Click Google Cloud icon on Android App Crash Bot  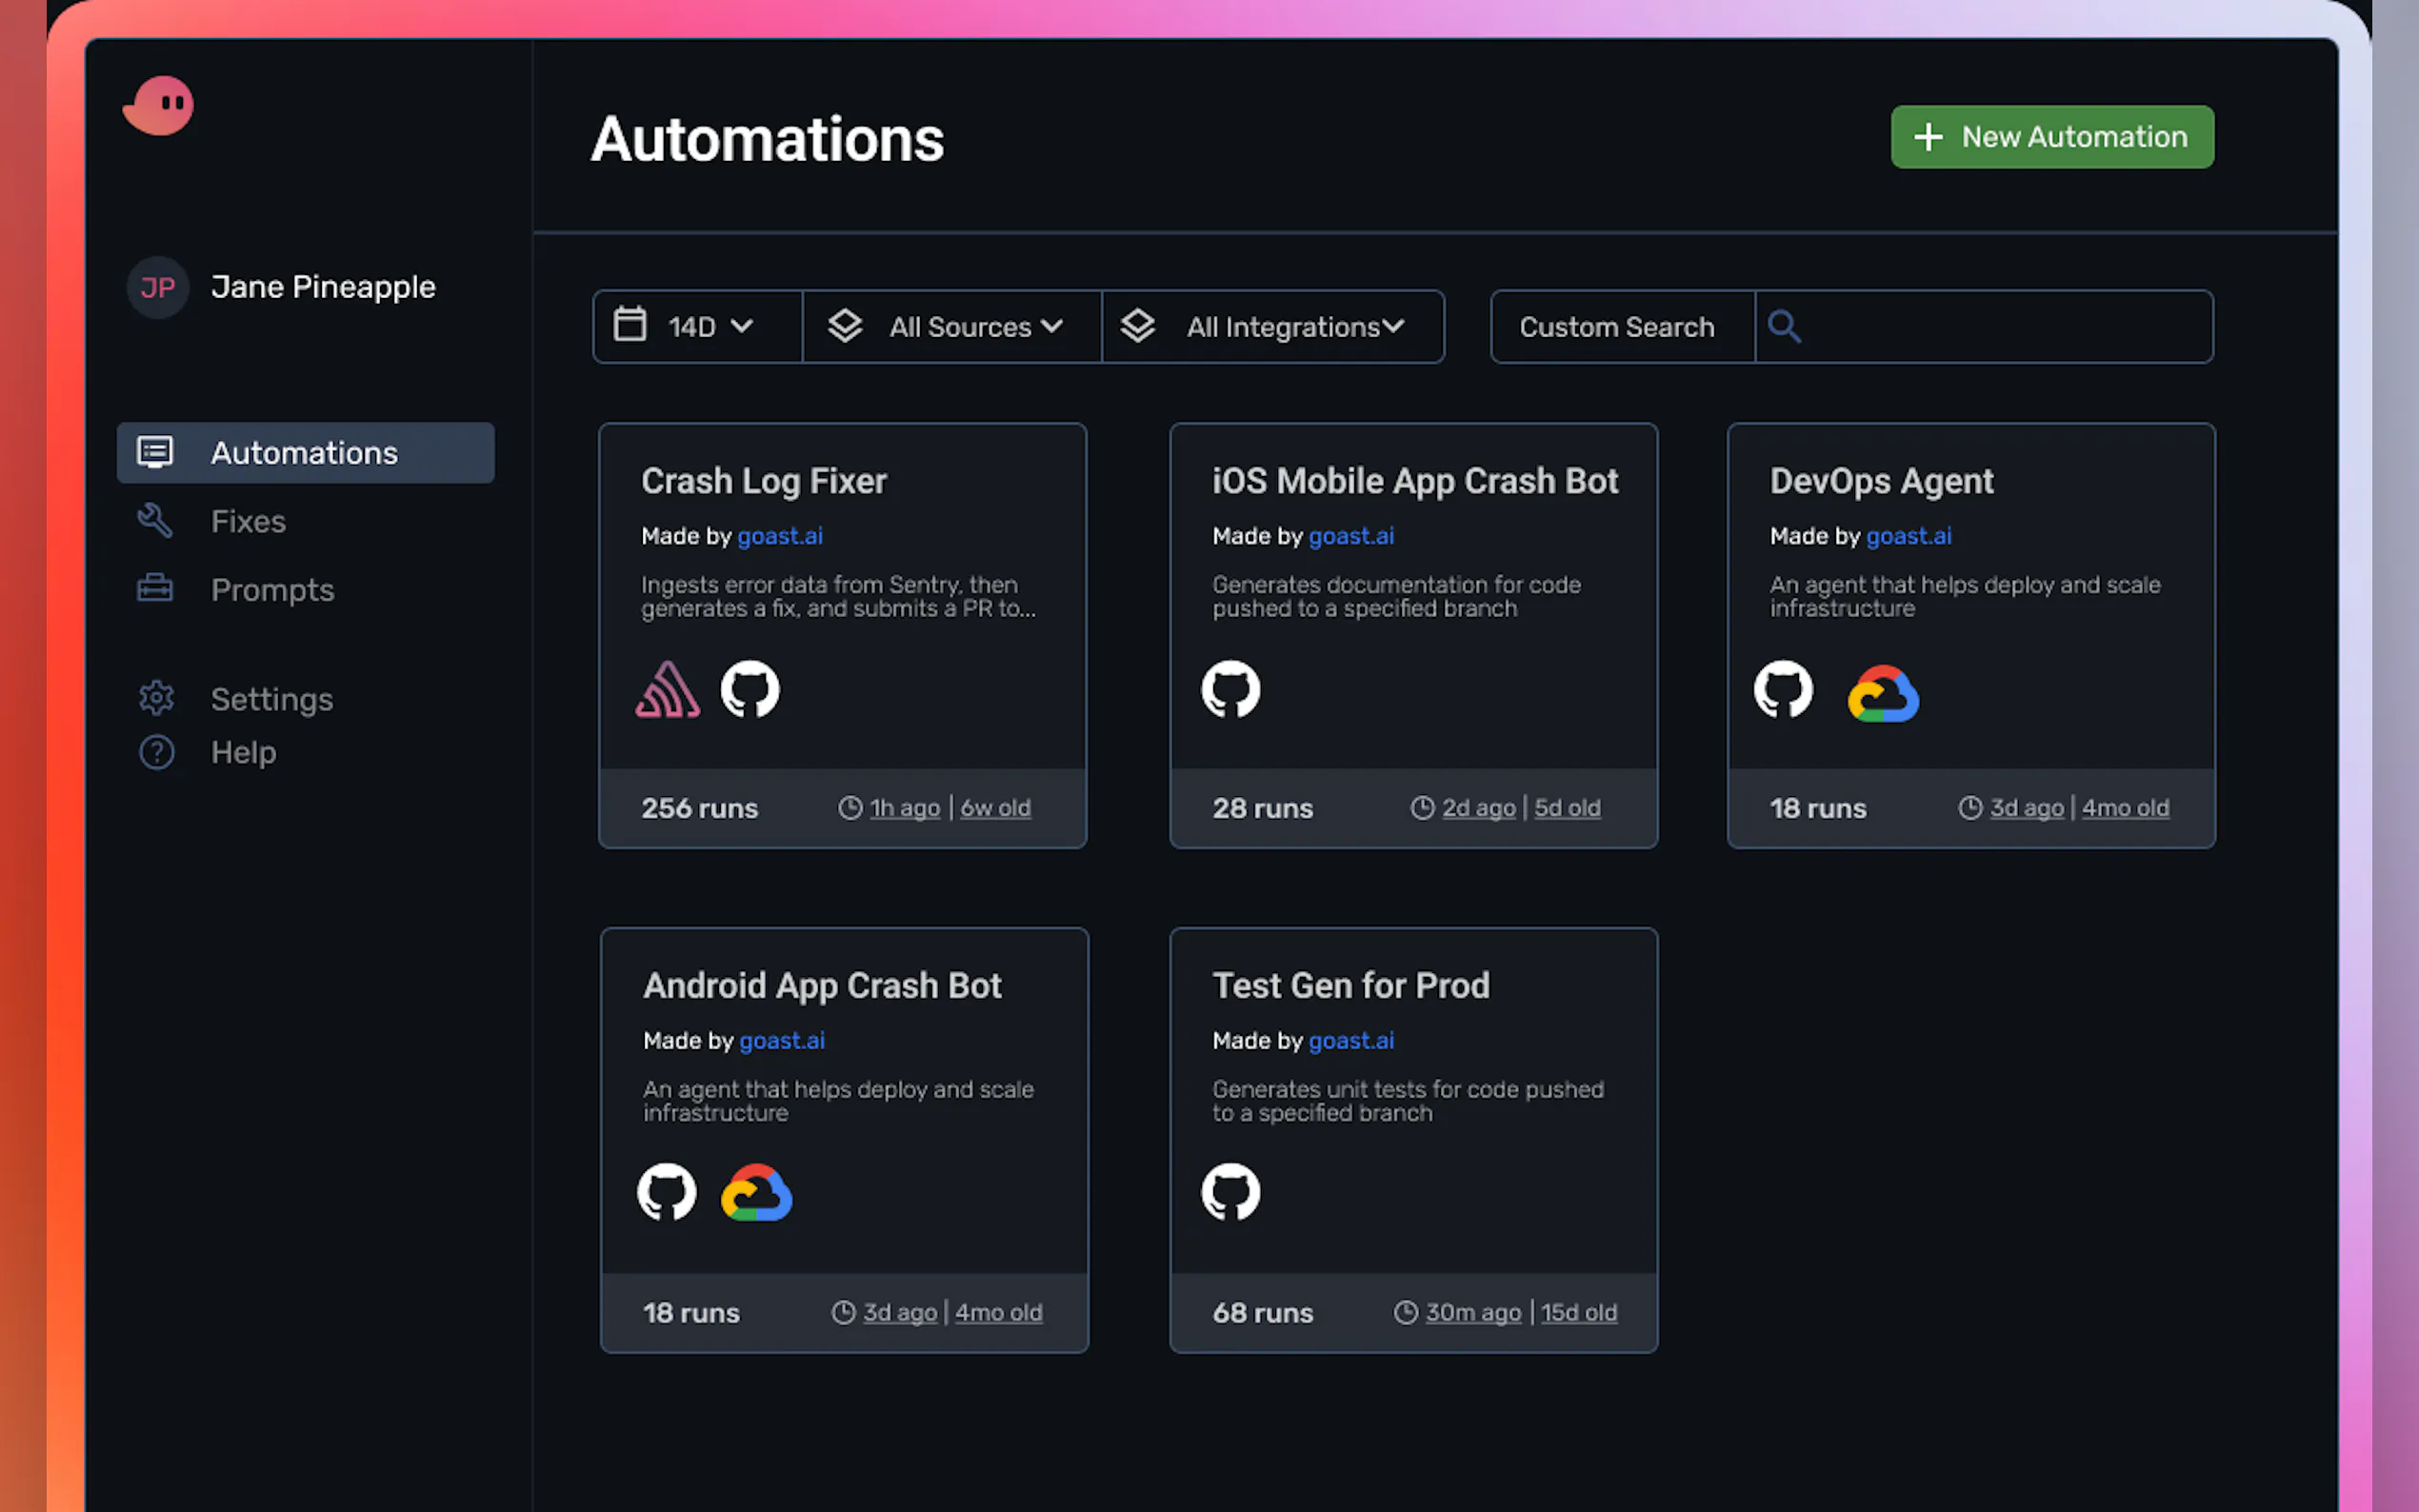tap(756, 1193)
